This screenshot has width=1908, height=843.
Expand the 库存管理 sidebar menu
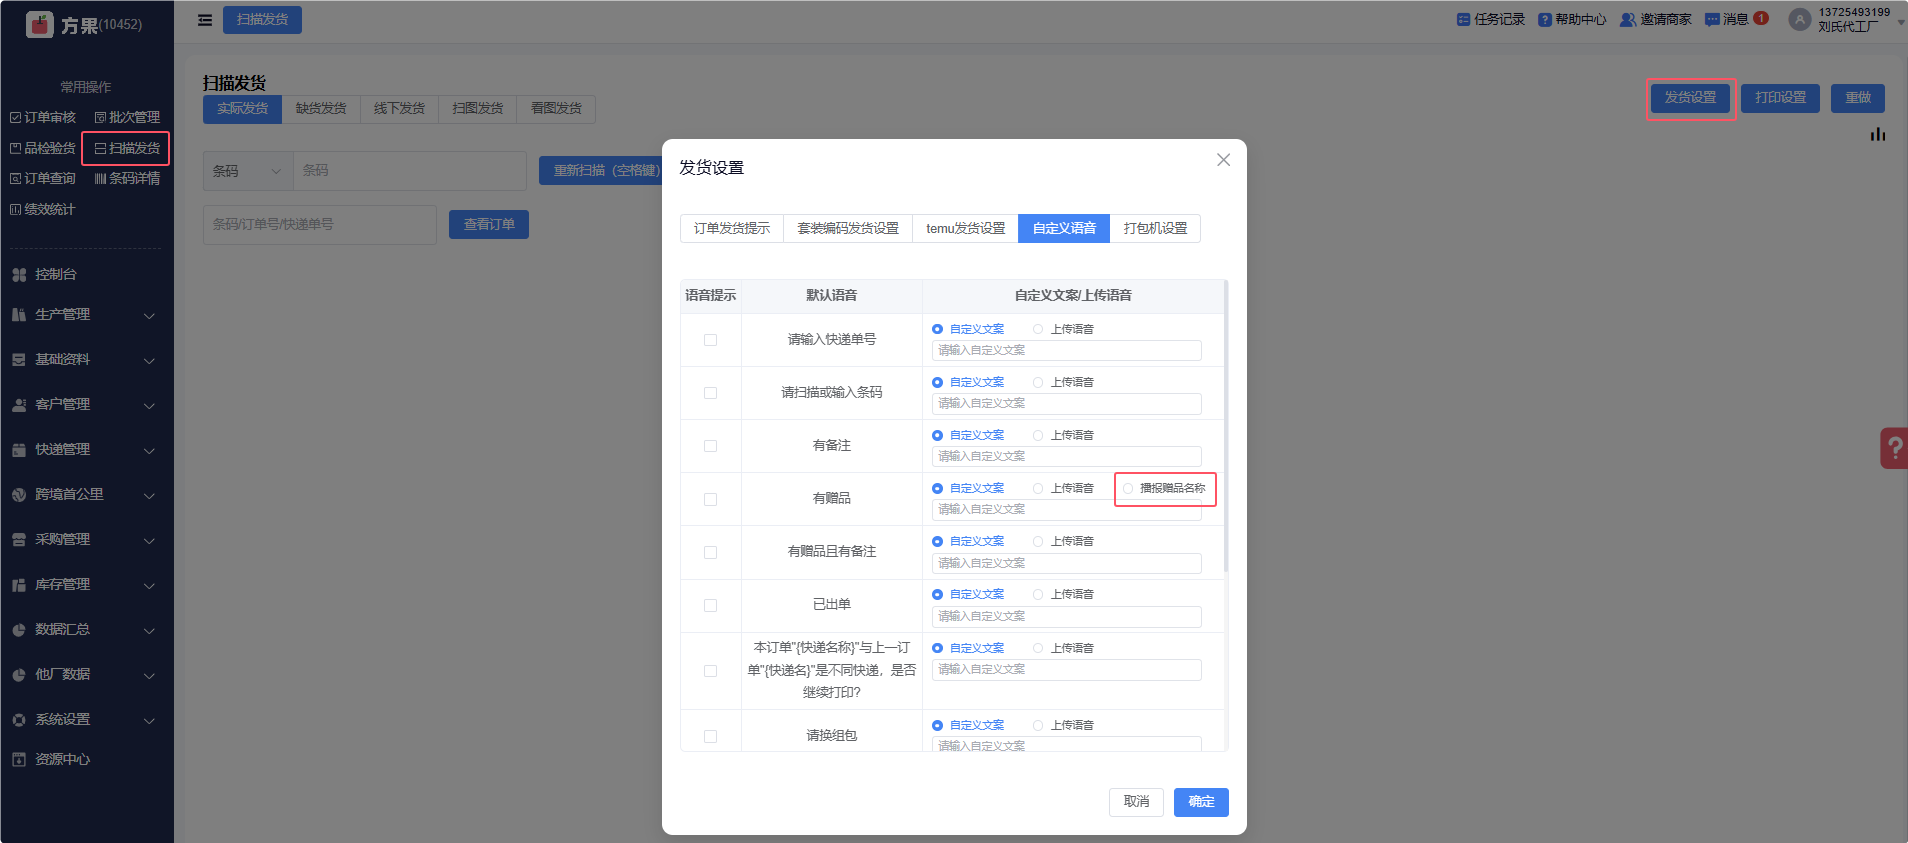tap(80, 585)
